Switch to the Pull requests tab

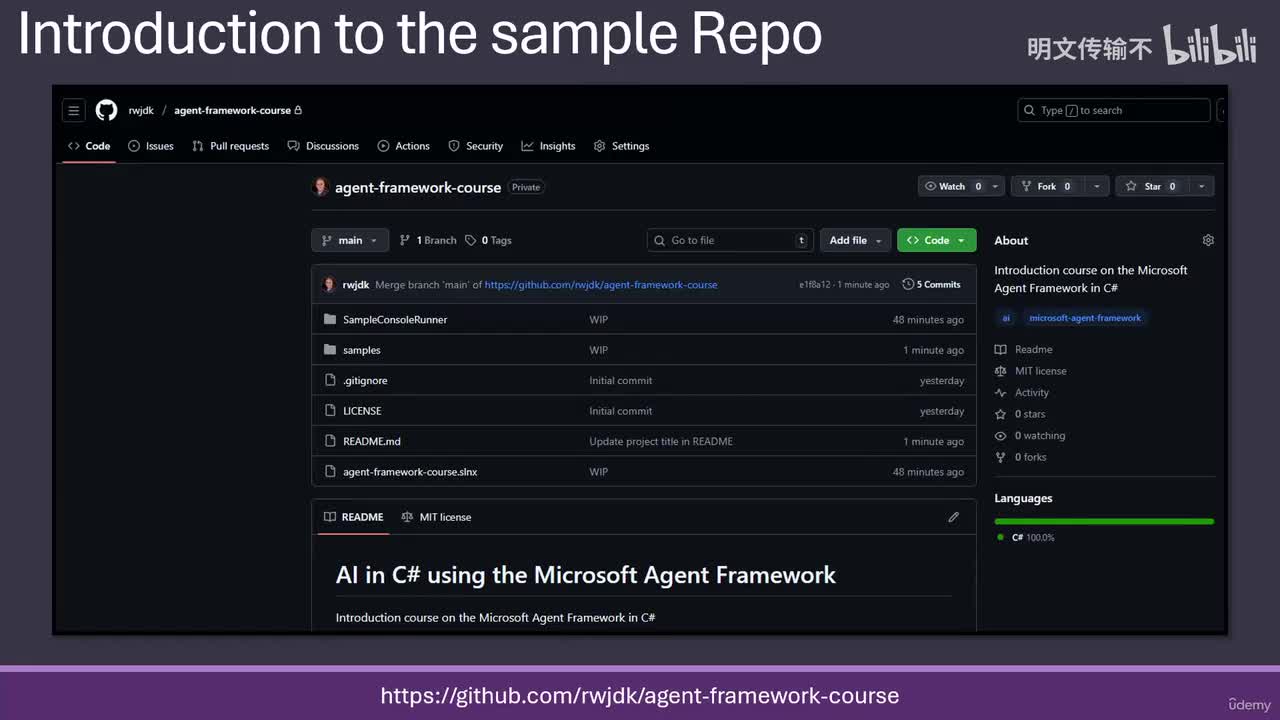(x=230, y=146)
